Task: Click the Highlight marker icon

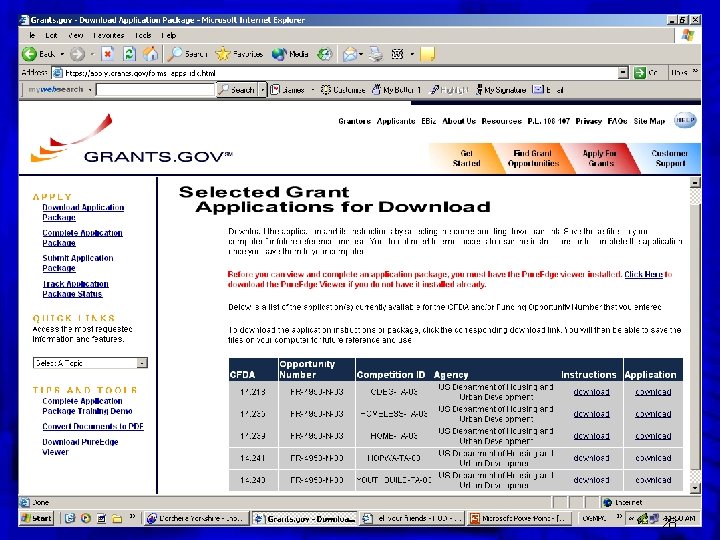Action: tap(434, 90)
